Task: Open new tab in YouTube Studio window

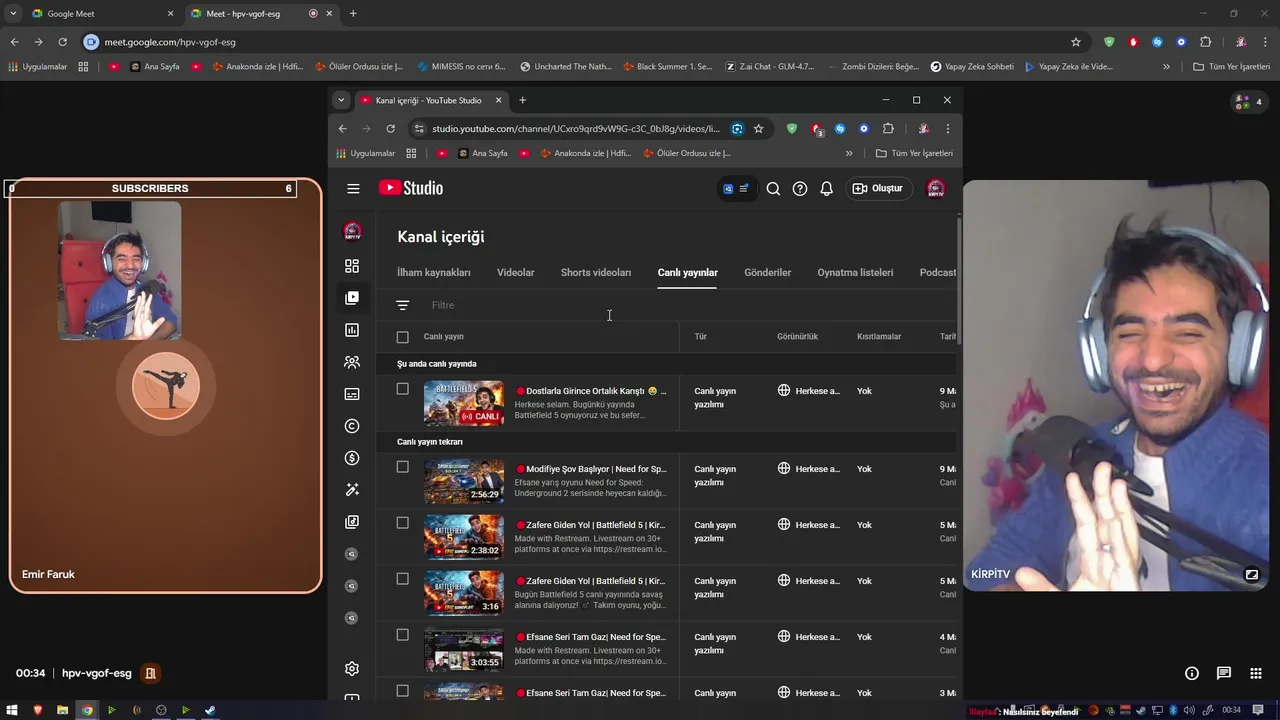Action: click(522, 100)
